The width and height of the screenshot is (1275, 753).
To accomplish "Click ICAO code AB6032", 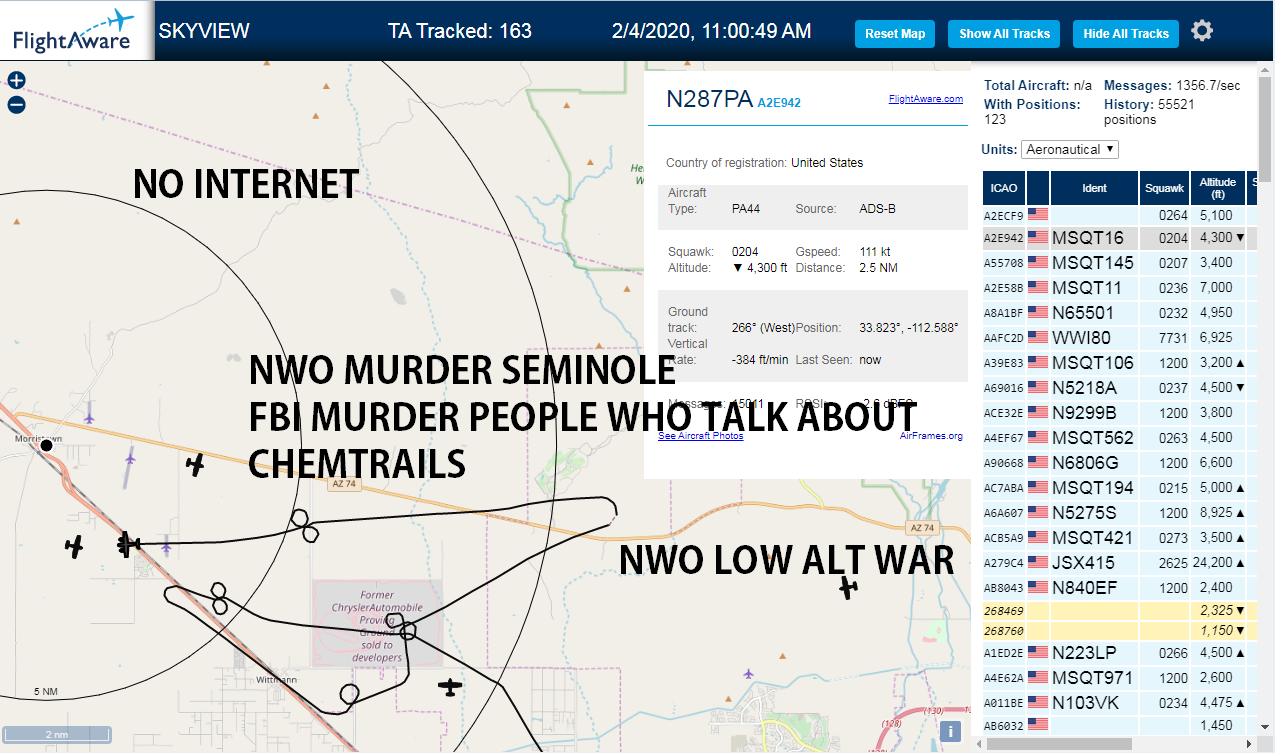I will pyautogui.click(x=1003, y=726).
